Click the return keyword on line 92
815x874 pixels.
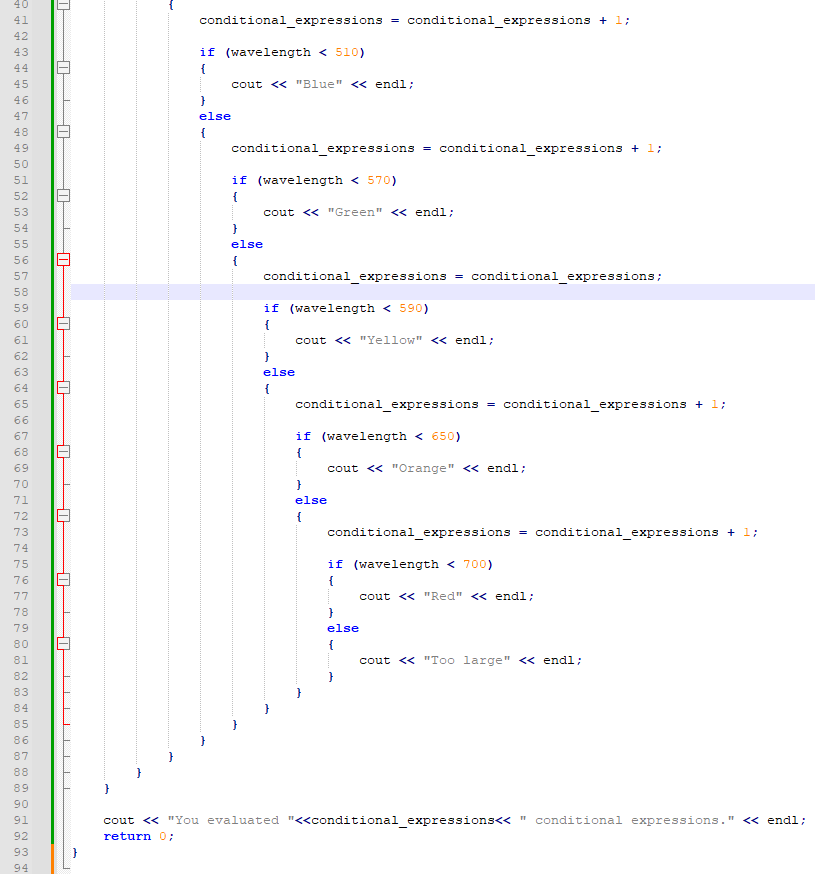click(127, 836)
